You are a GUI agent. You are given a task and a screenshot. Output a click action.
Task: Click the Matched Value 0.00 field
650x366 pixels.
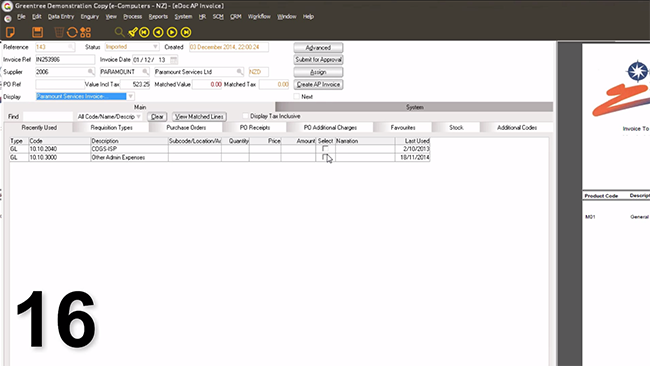pyautogui.click(x=207, y=84)
